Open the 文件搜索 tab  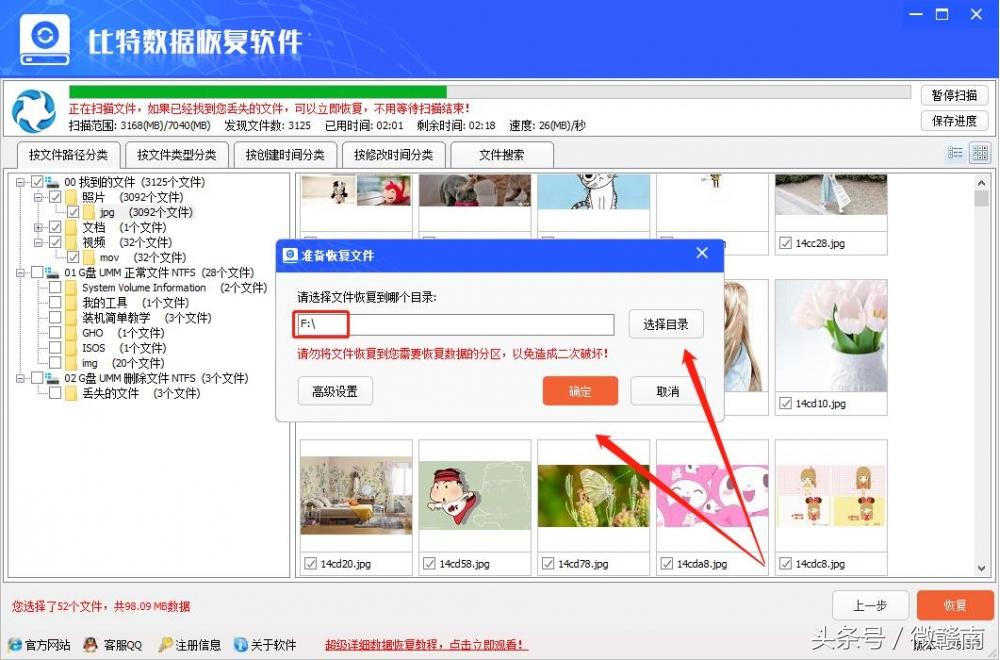(502, 155)
